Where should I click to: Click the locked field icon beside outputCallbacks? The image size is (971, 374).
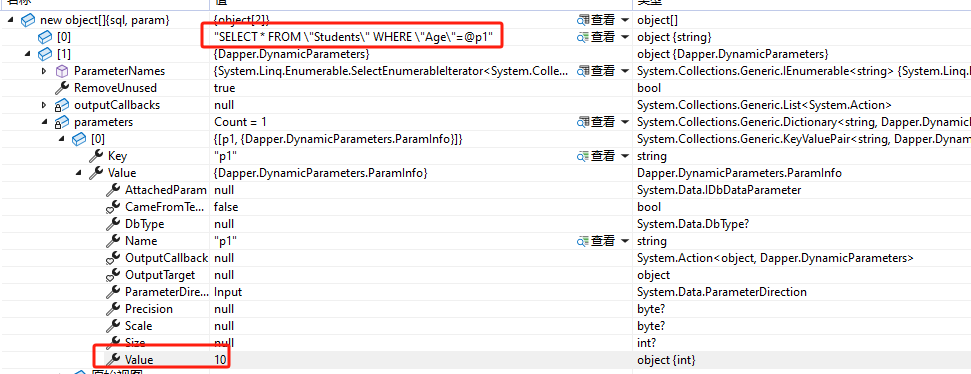(62, 105)
